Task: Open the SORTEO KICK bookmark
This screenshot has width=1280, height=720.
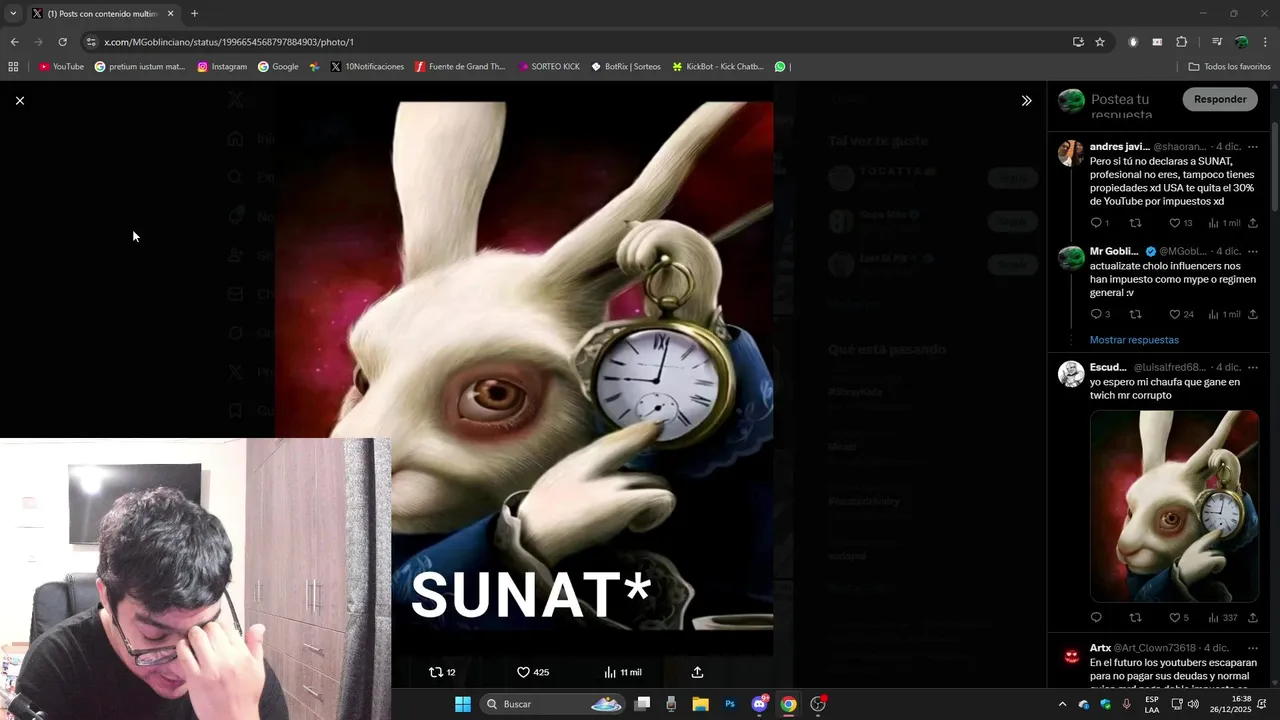Action: (549, 67)
